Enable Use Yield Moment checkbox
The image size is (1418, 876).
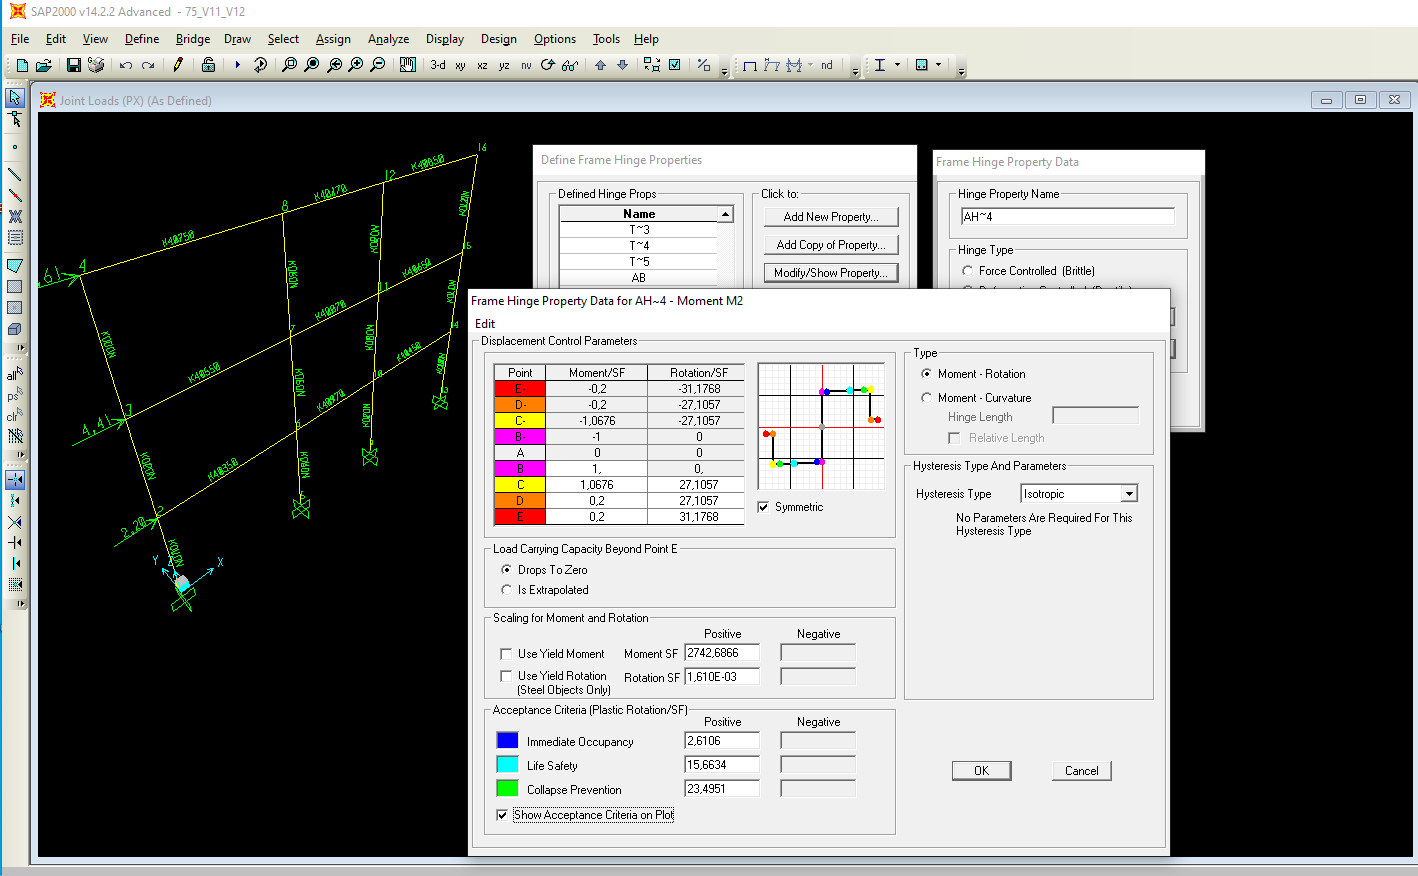pos(506,653)
